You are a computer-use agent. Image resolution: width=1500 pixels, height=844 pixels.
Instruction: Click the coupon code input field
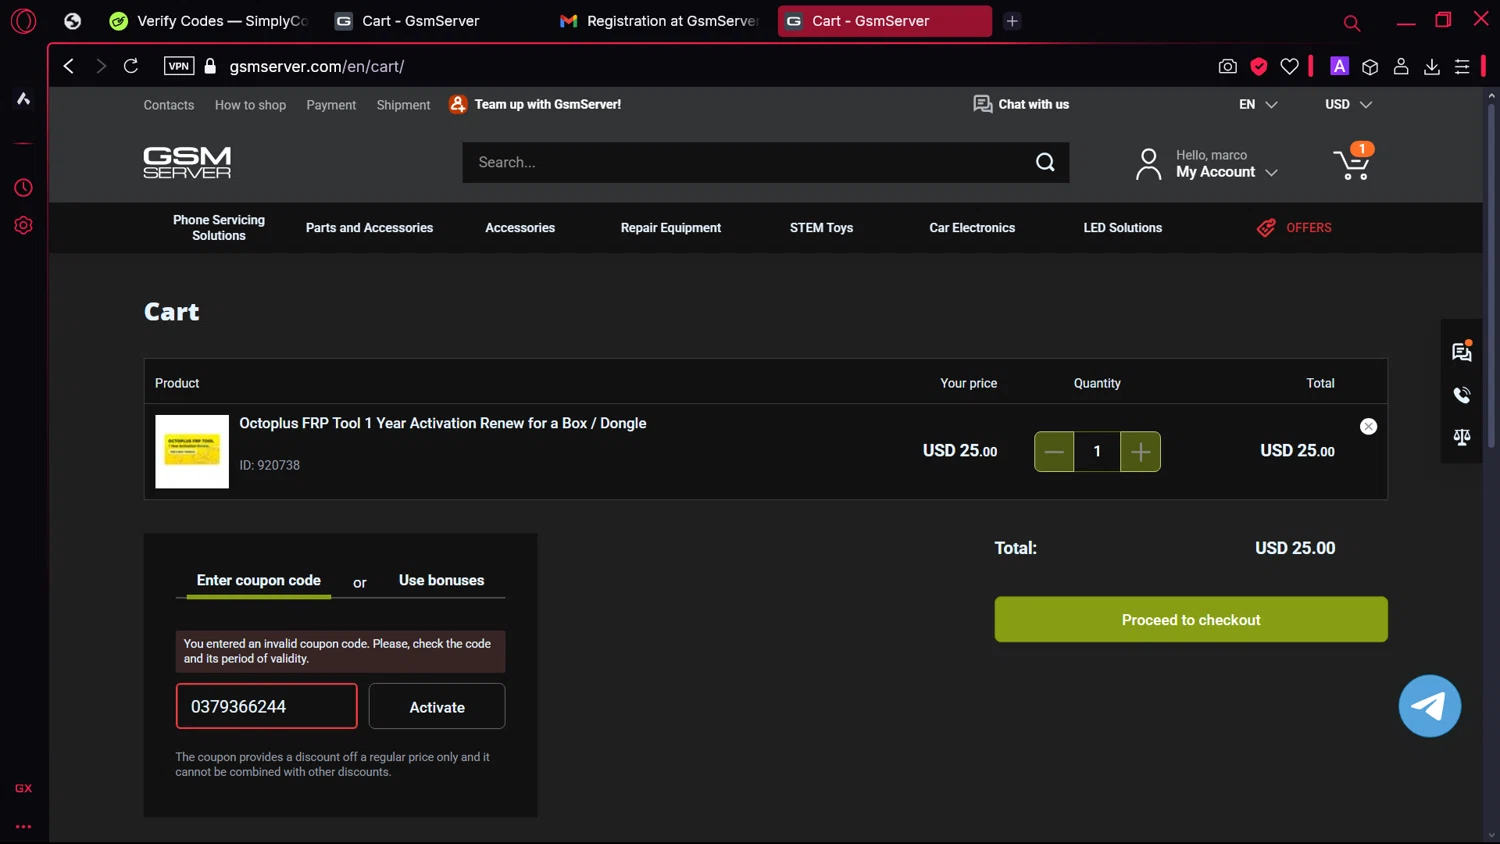[266, 707]
